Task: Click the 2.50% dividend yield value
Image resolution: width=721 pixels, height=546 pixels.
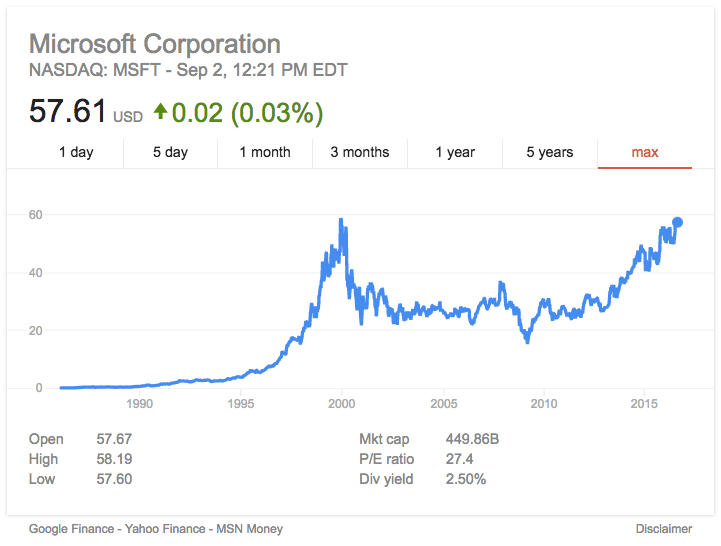Action: click(x=465, y=479)
